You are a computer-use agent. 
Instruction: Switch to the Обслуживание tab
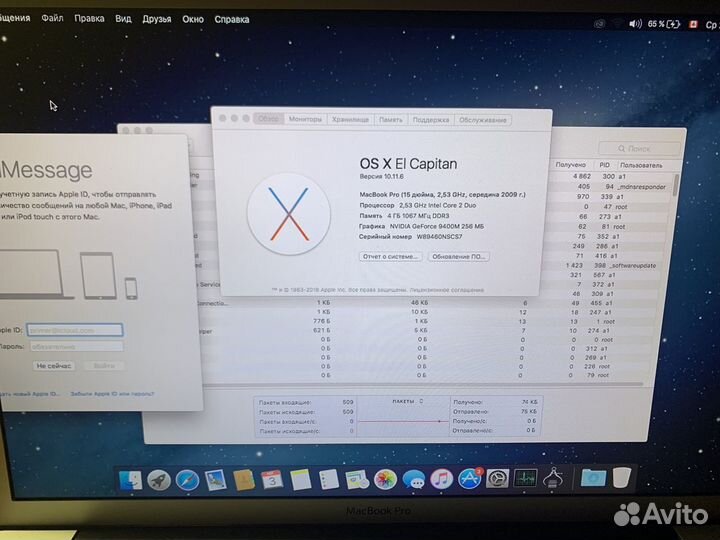click(483, 120)
